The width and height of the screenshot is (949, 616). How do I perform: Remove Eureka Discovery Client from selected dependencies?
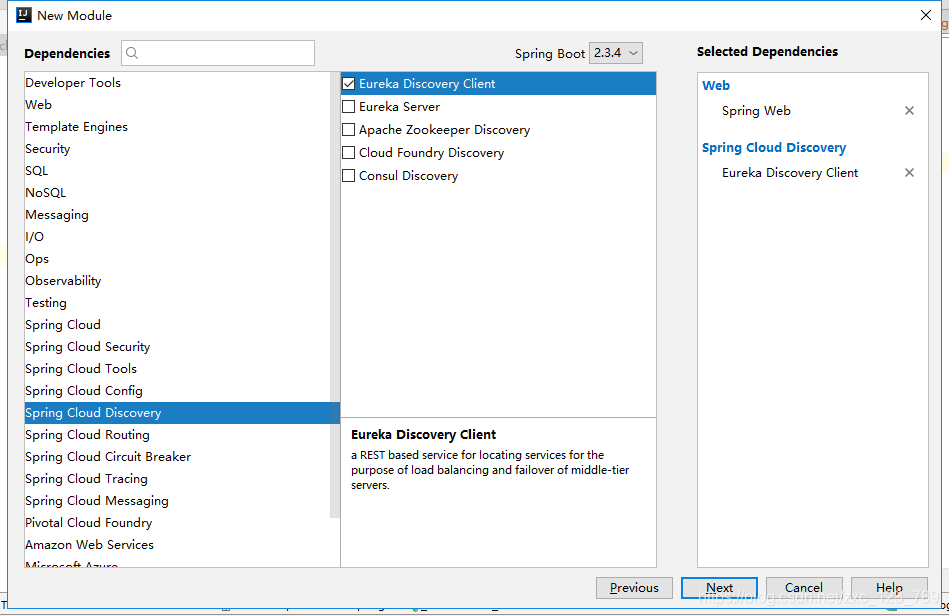tap(909, 172)
